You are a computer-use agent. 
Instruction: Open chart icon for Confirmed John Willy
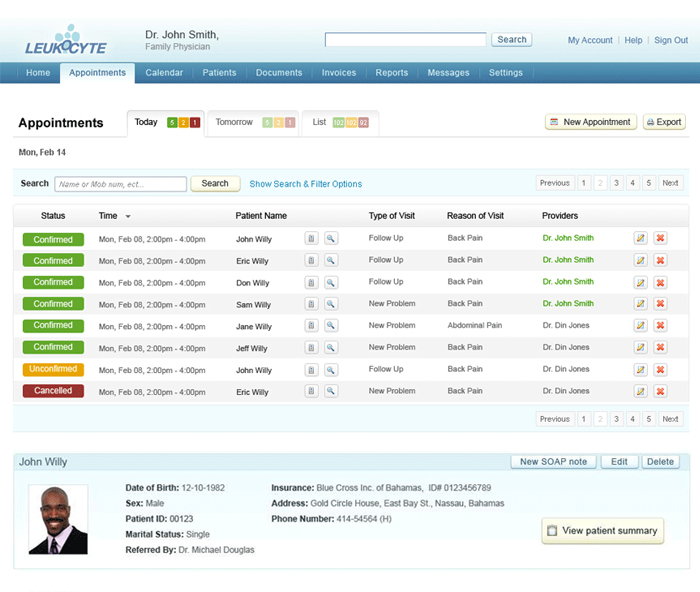coord(311,238)
